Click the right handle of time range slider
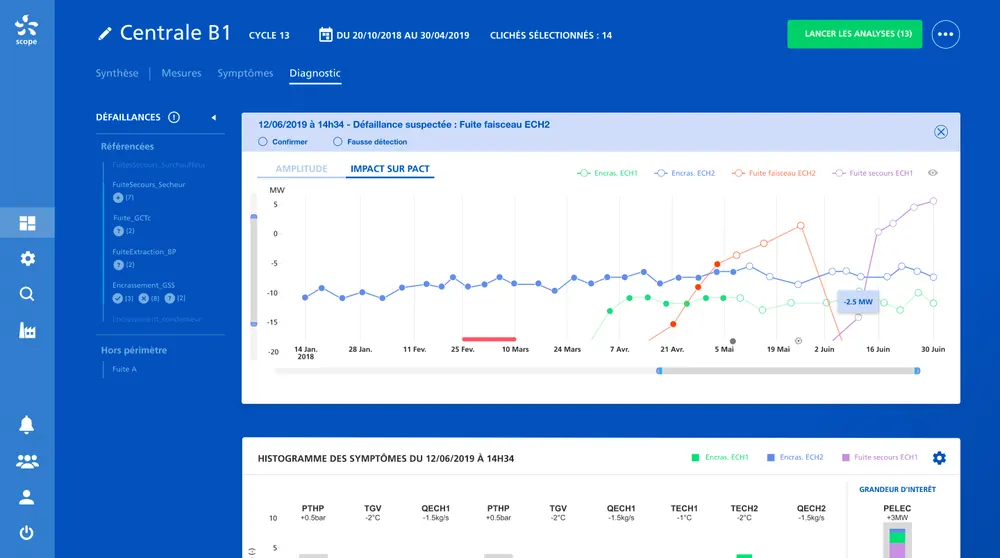Viewport: 1000px width, 558px height. pos(917,371)
